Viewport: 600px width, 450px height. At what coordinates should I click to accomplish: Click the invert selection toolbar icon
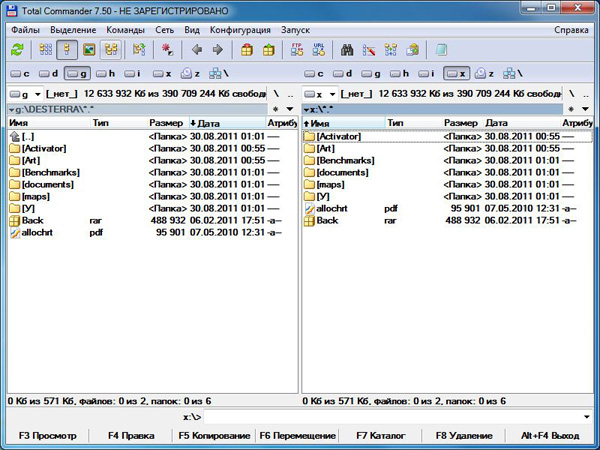(139, 50)
